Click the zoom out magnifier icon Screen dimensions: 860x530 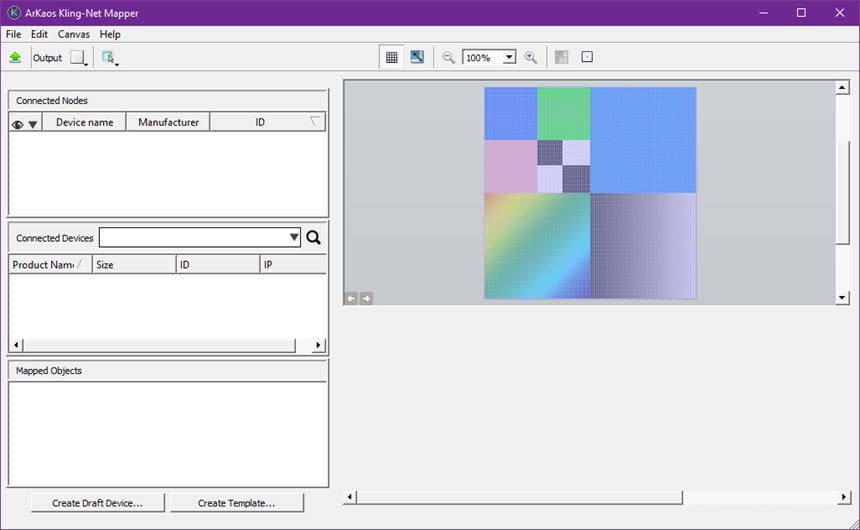(448, 57)
